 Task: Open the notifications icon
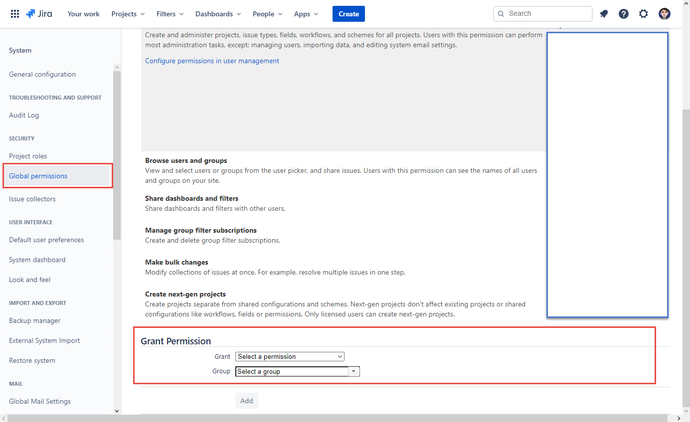[x=604, y=14]
